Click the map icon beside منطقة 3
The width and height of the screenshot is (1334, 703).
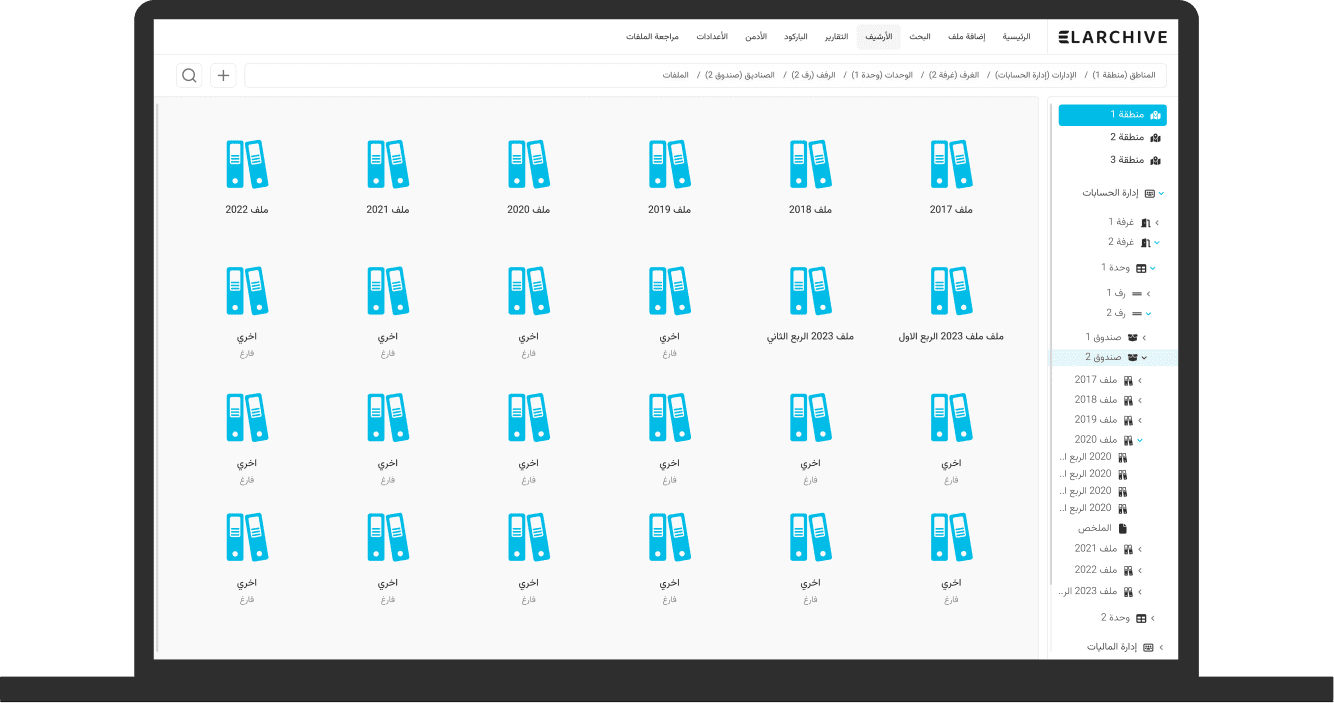pos(1155,160)
